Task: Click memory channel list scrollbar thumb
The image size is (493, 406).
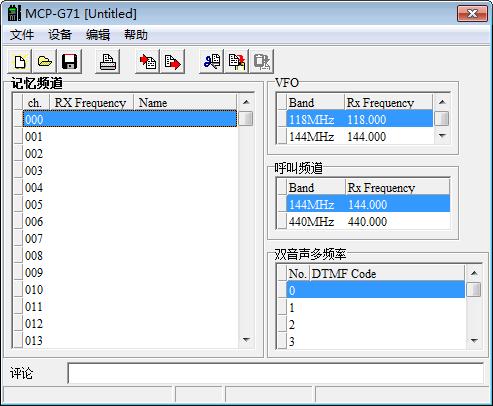Action: click(246, 119)
